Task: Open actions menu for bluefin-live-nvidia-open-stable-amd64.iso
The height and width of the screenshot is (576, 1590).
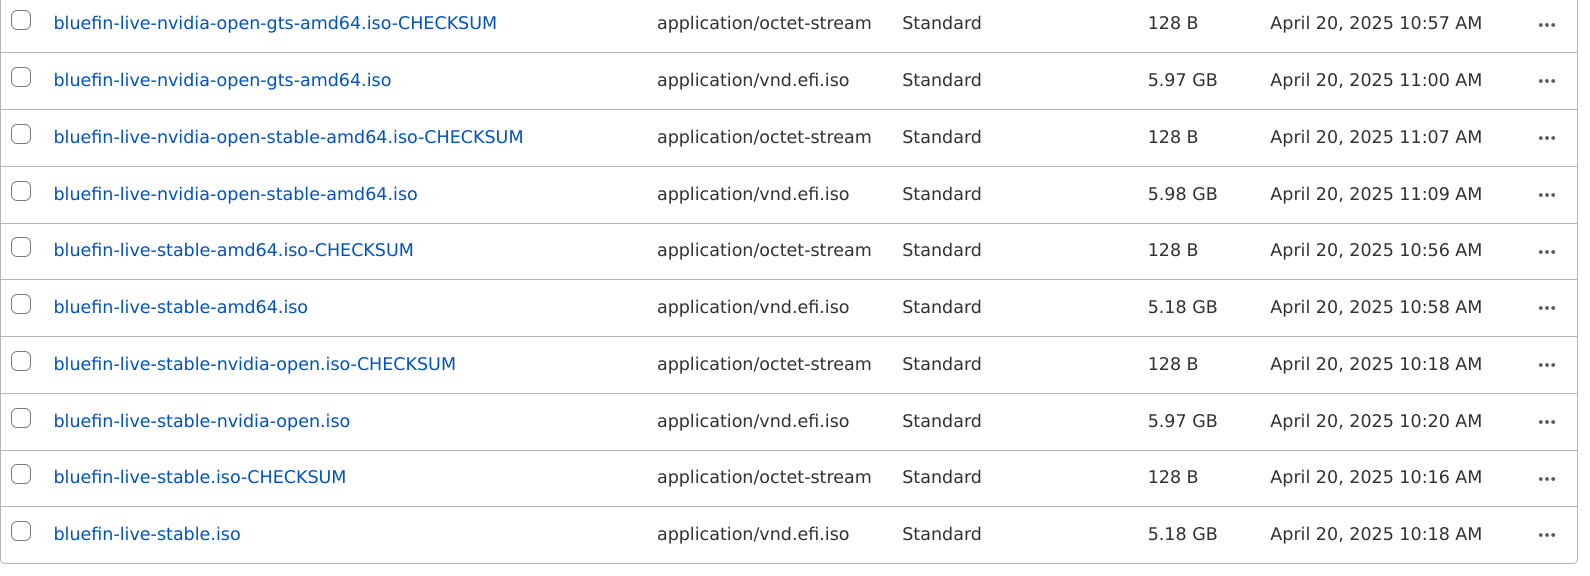Action: pyautogui.click(x=1547, y=195)
